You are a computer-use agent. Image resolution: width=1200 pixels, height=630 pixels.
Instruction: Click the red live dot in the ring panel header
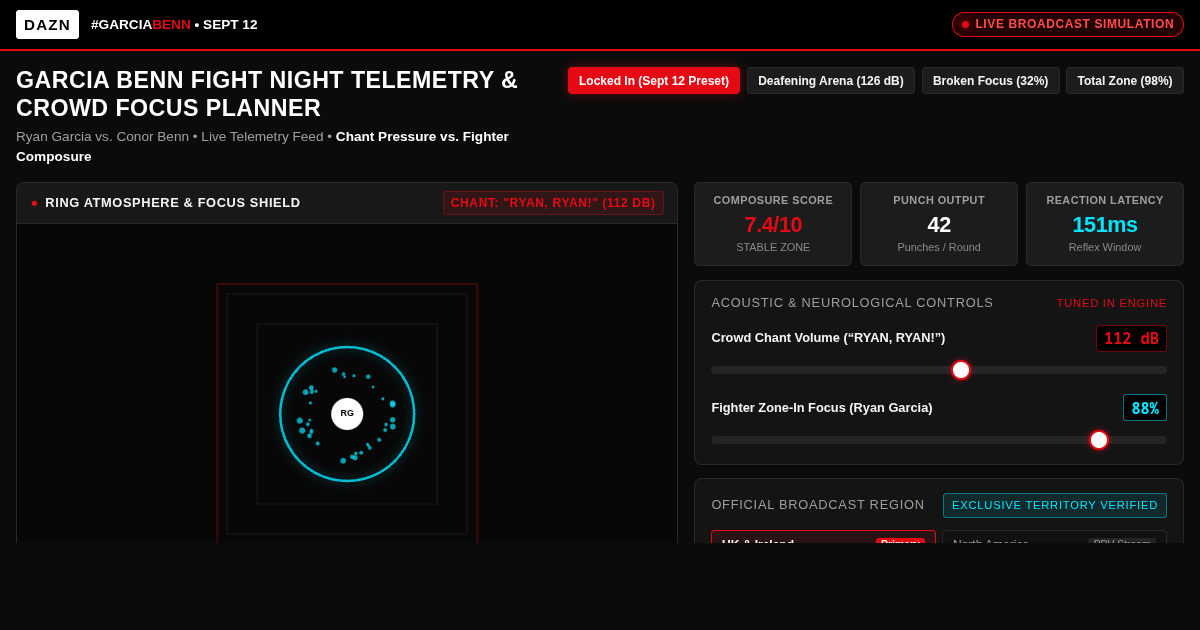(x=34, y=203)
